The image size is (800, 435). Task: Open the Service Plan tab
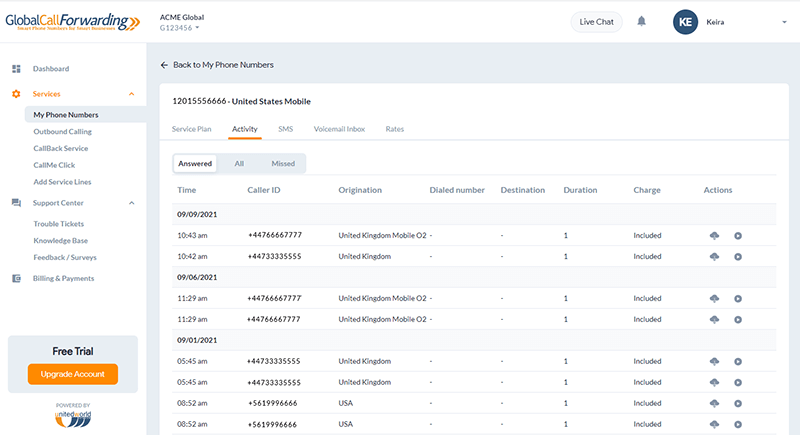(x=191, y=129)
